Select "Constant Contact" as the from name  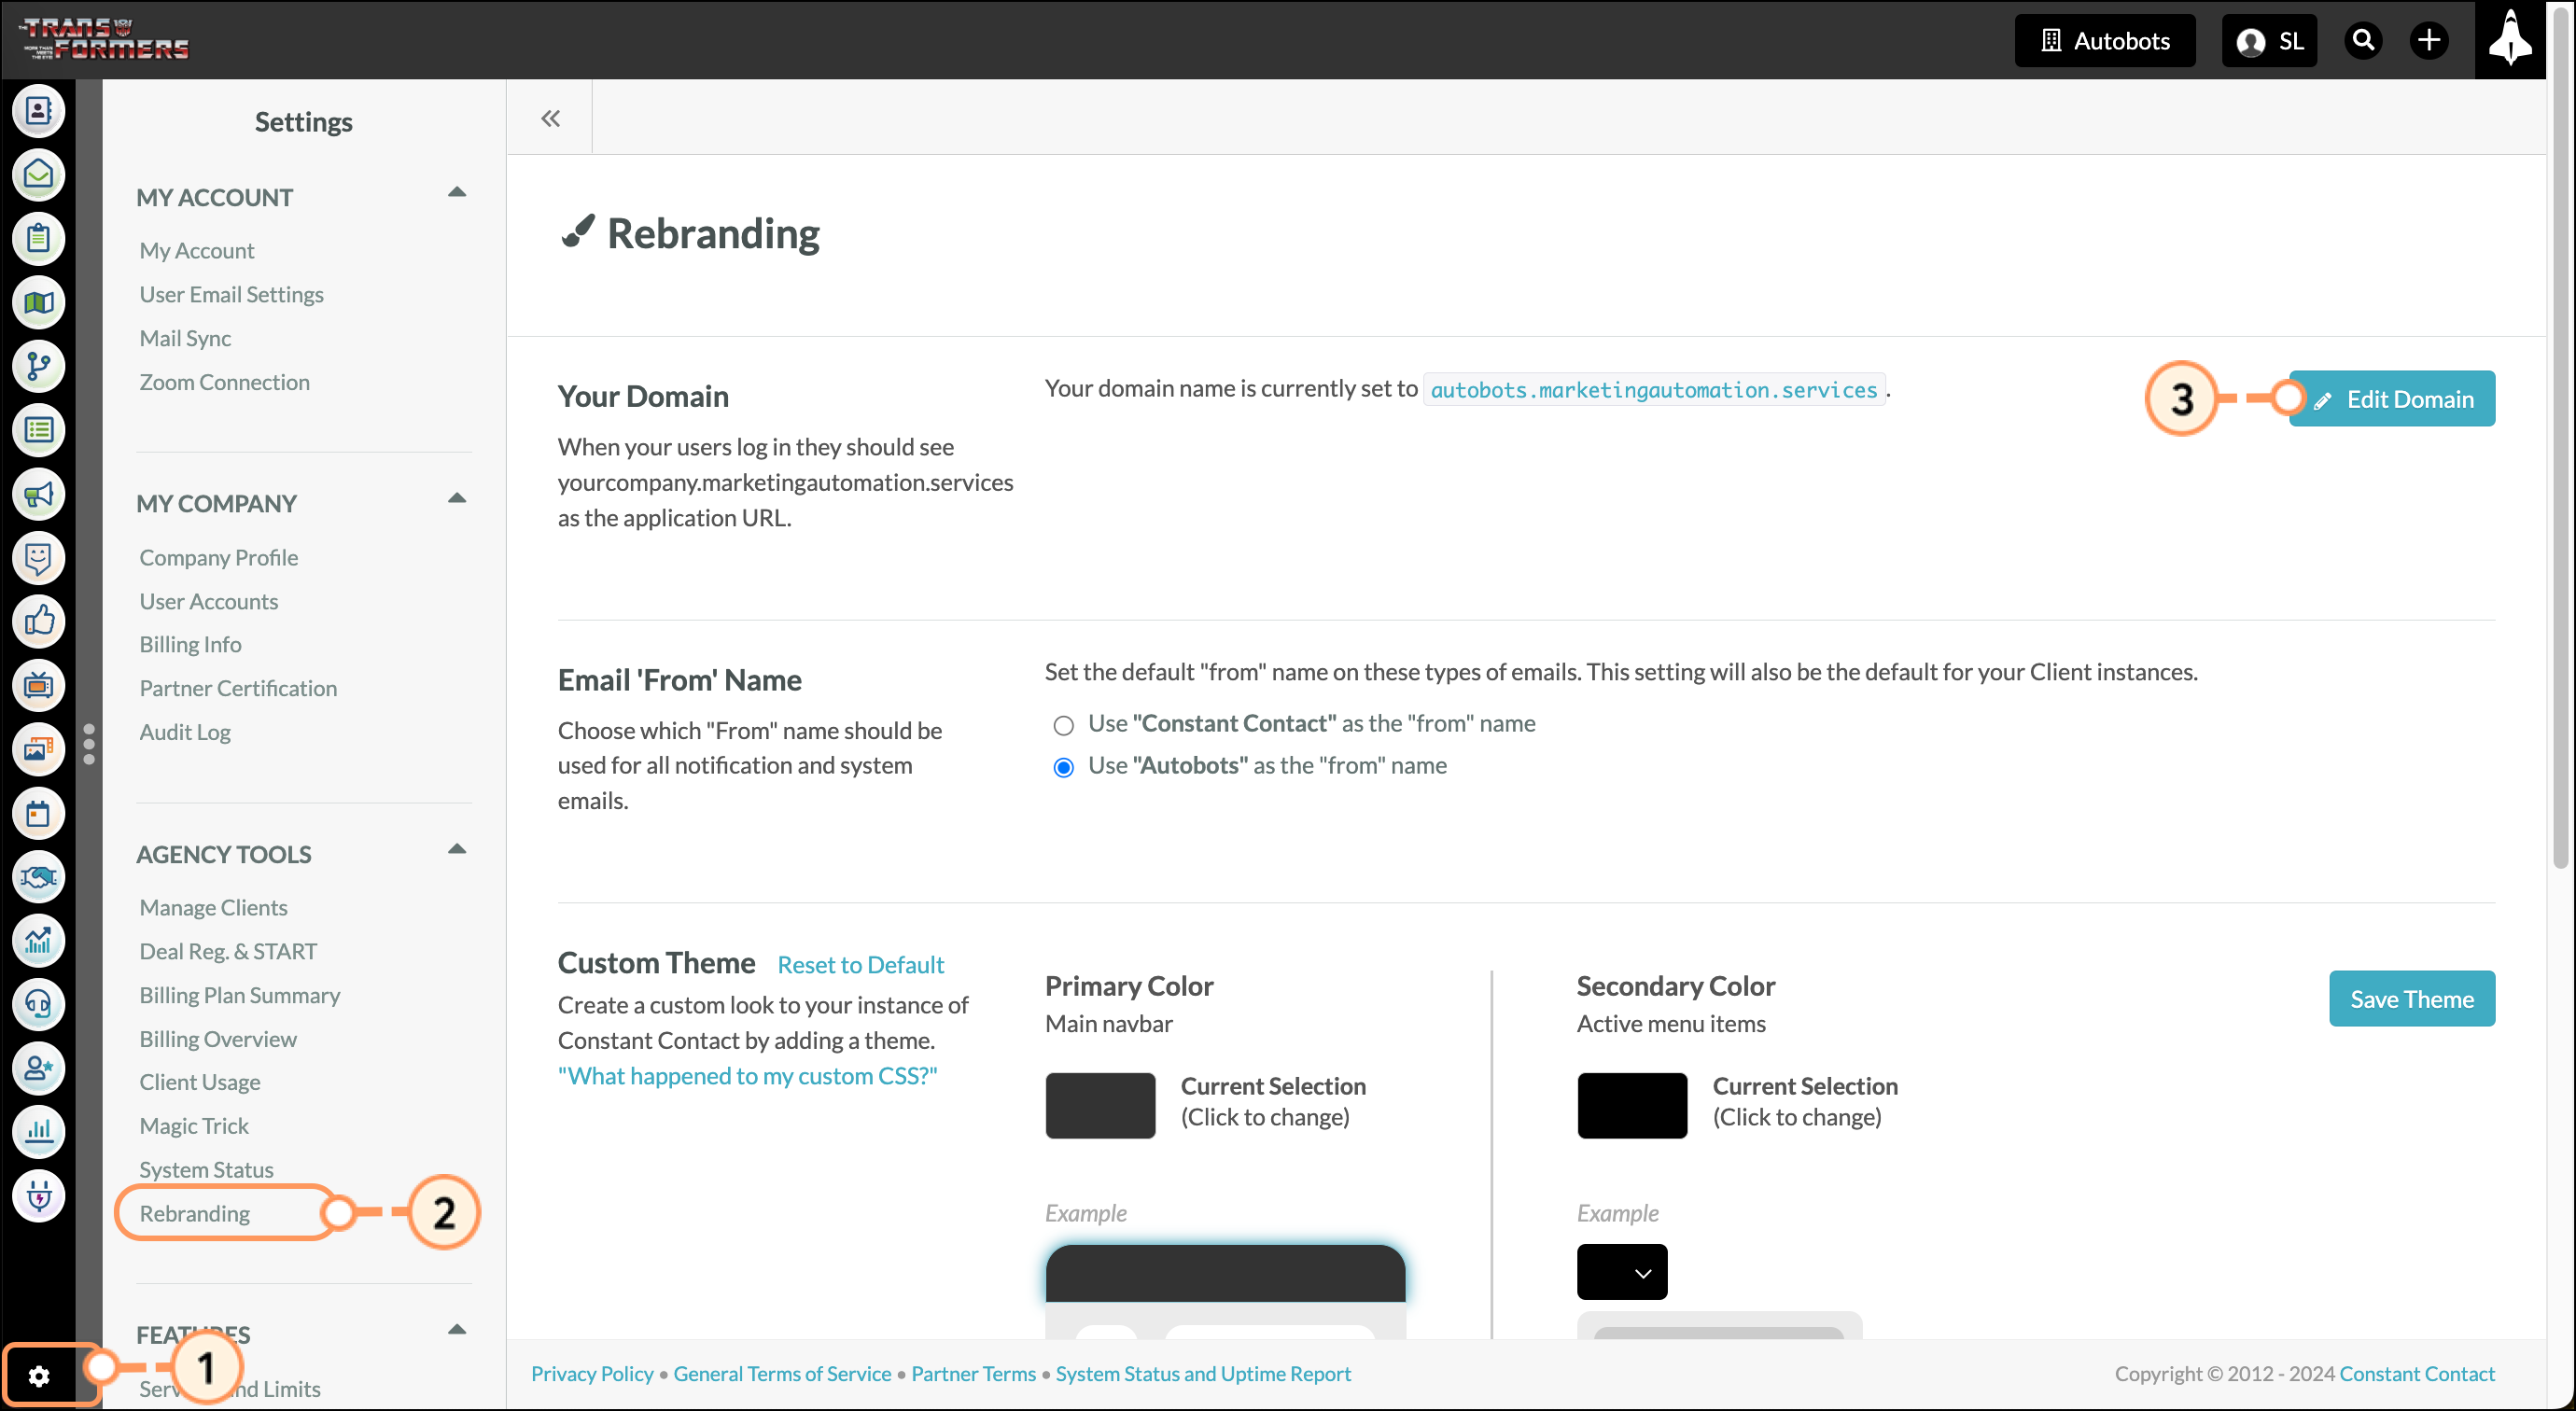pos(1063,725)
